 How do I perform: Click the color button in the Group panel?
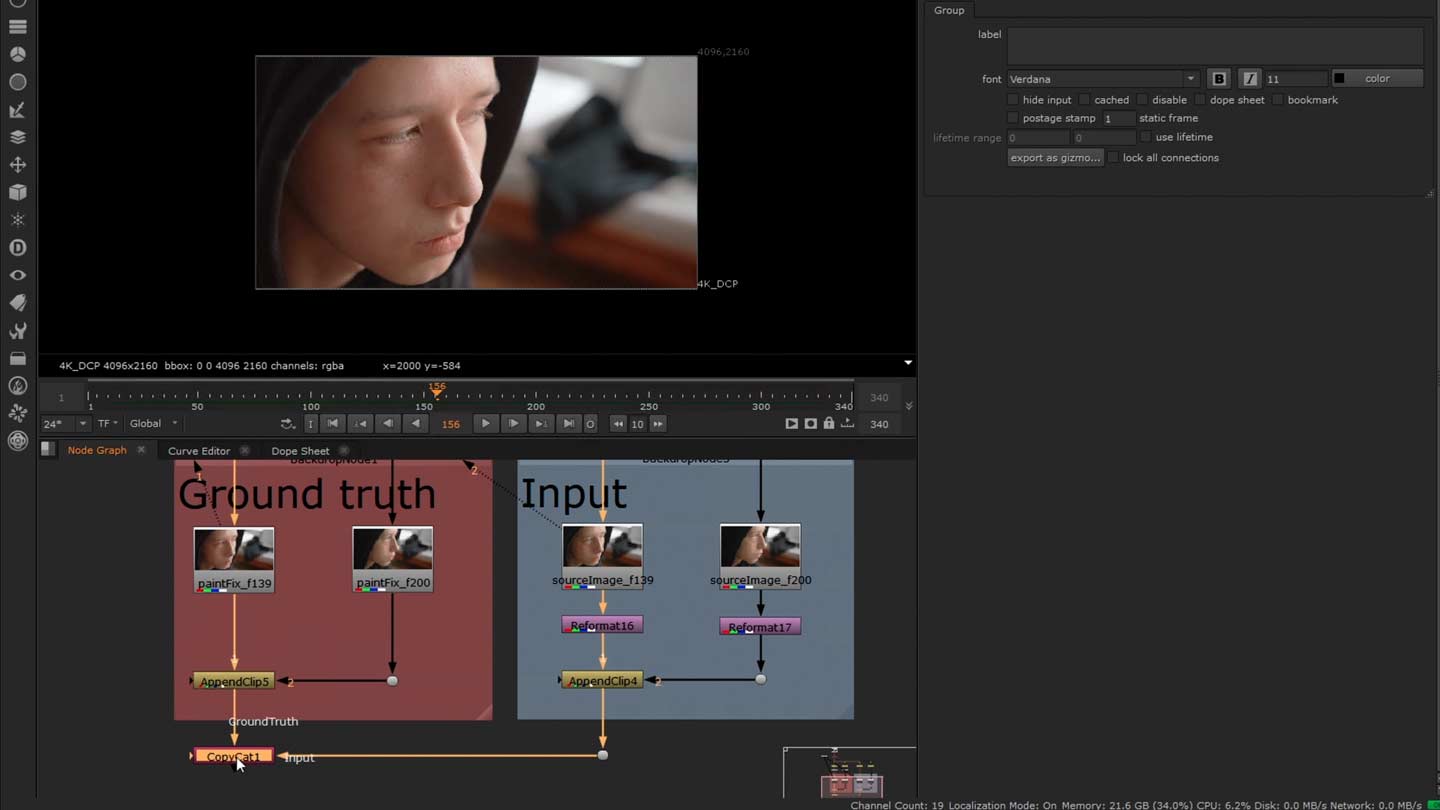(1377, 78)
